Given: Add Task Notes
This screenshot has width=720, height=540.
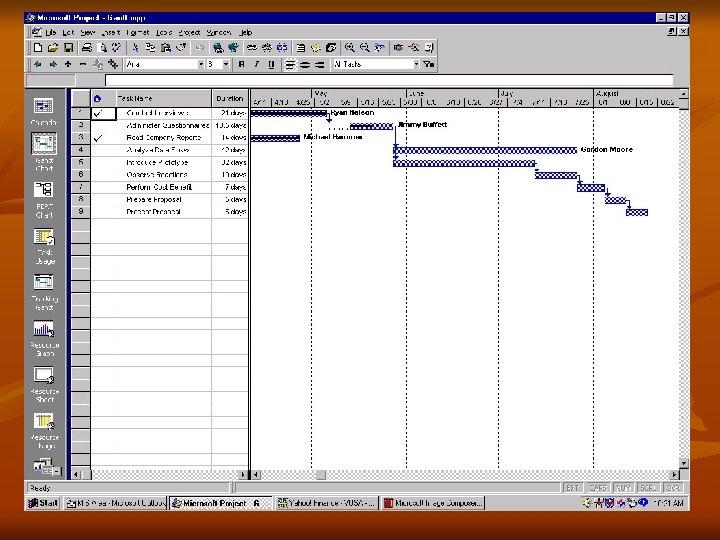Looking at the screenshot, I should pyautogui.click(x=316, y=48).
